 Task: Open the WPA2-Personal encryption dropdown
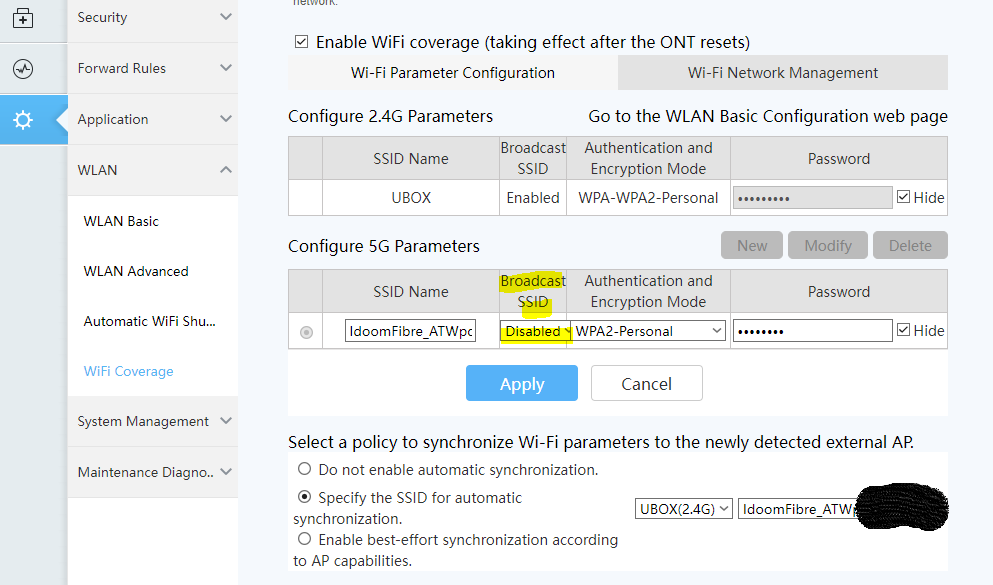(648, 331)
